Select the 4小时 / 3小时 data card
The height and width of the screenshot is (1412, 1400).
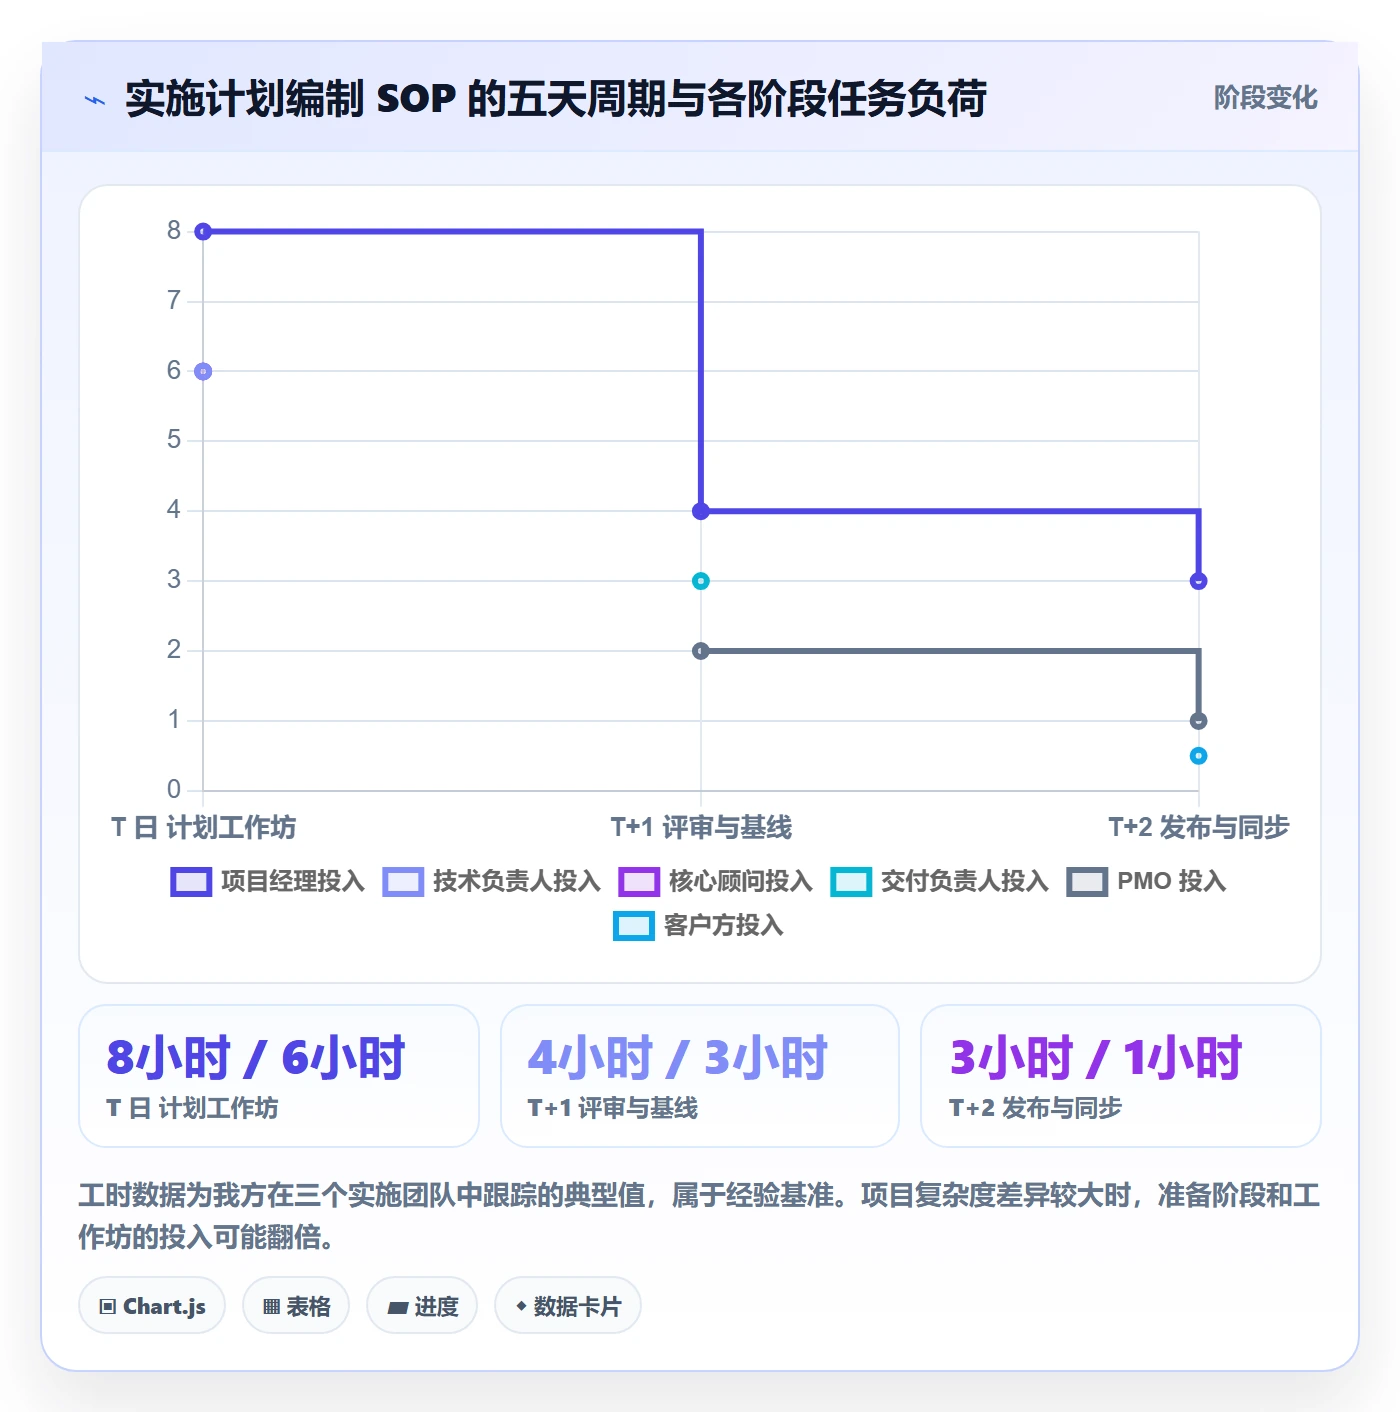pyautogui.click(x=700, y=1076)
